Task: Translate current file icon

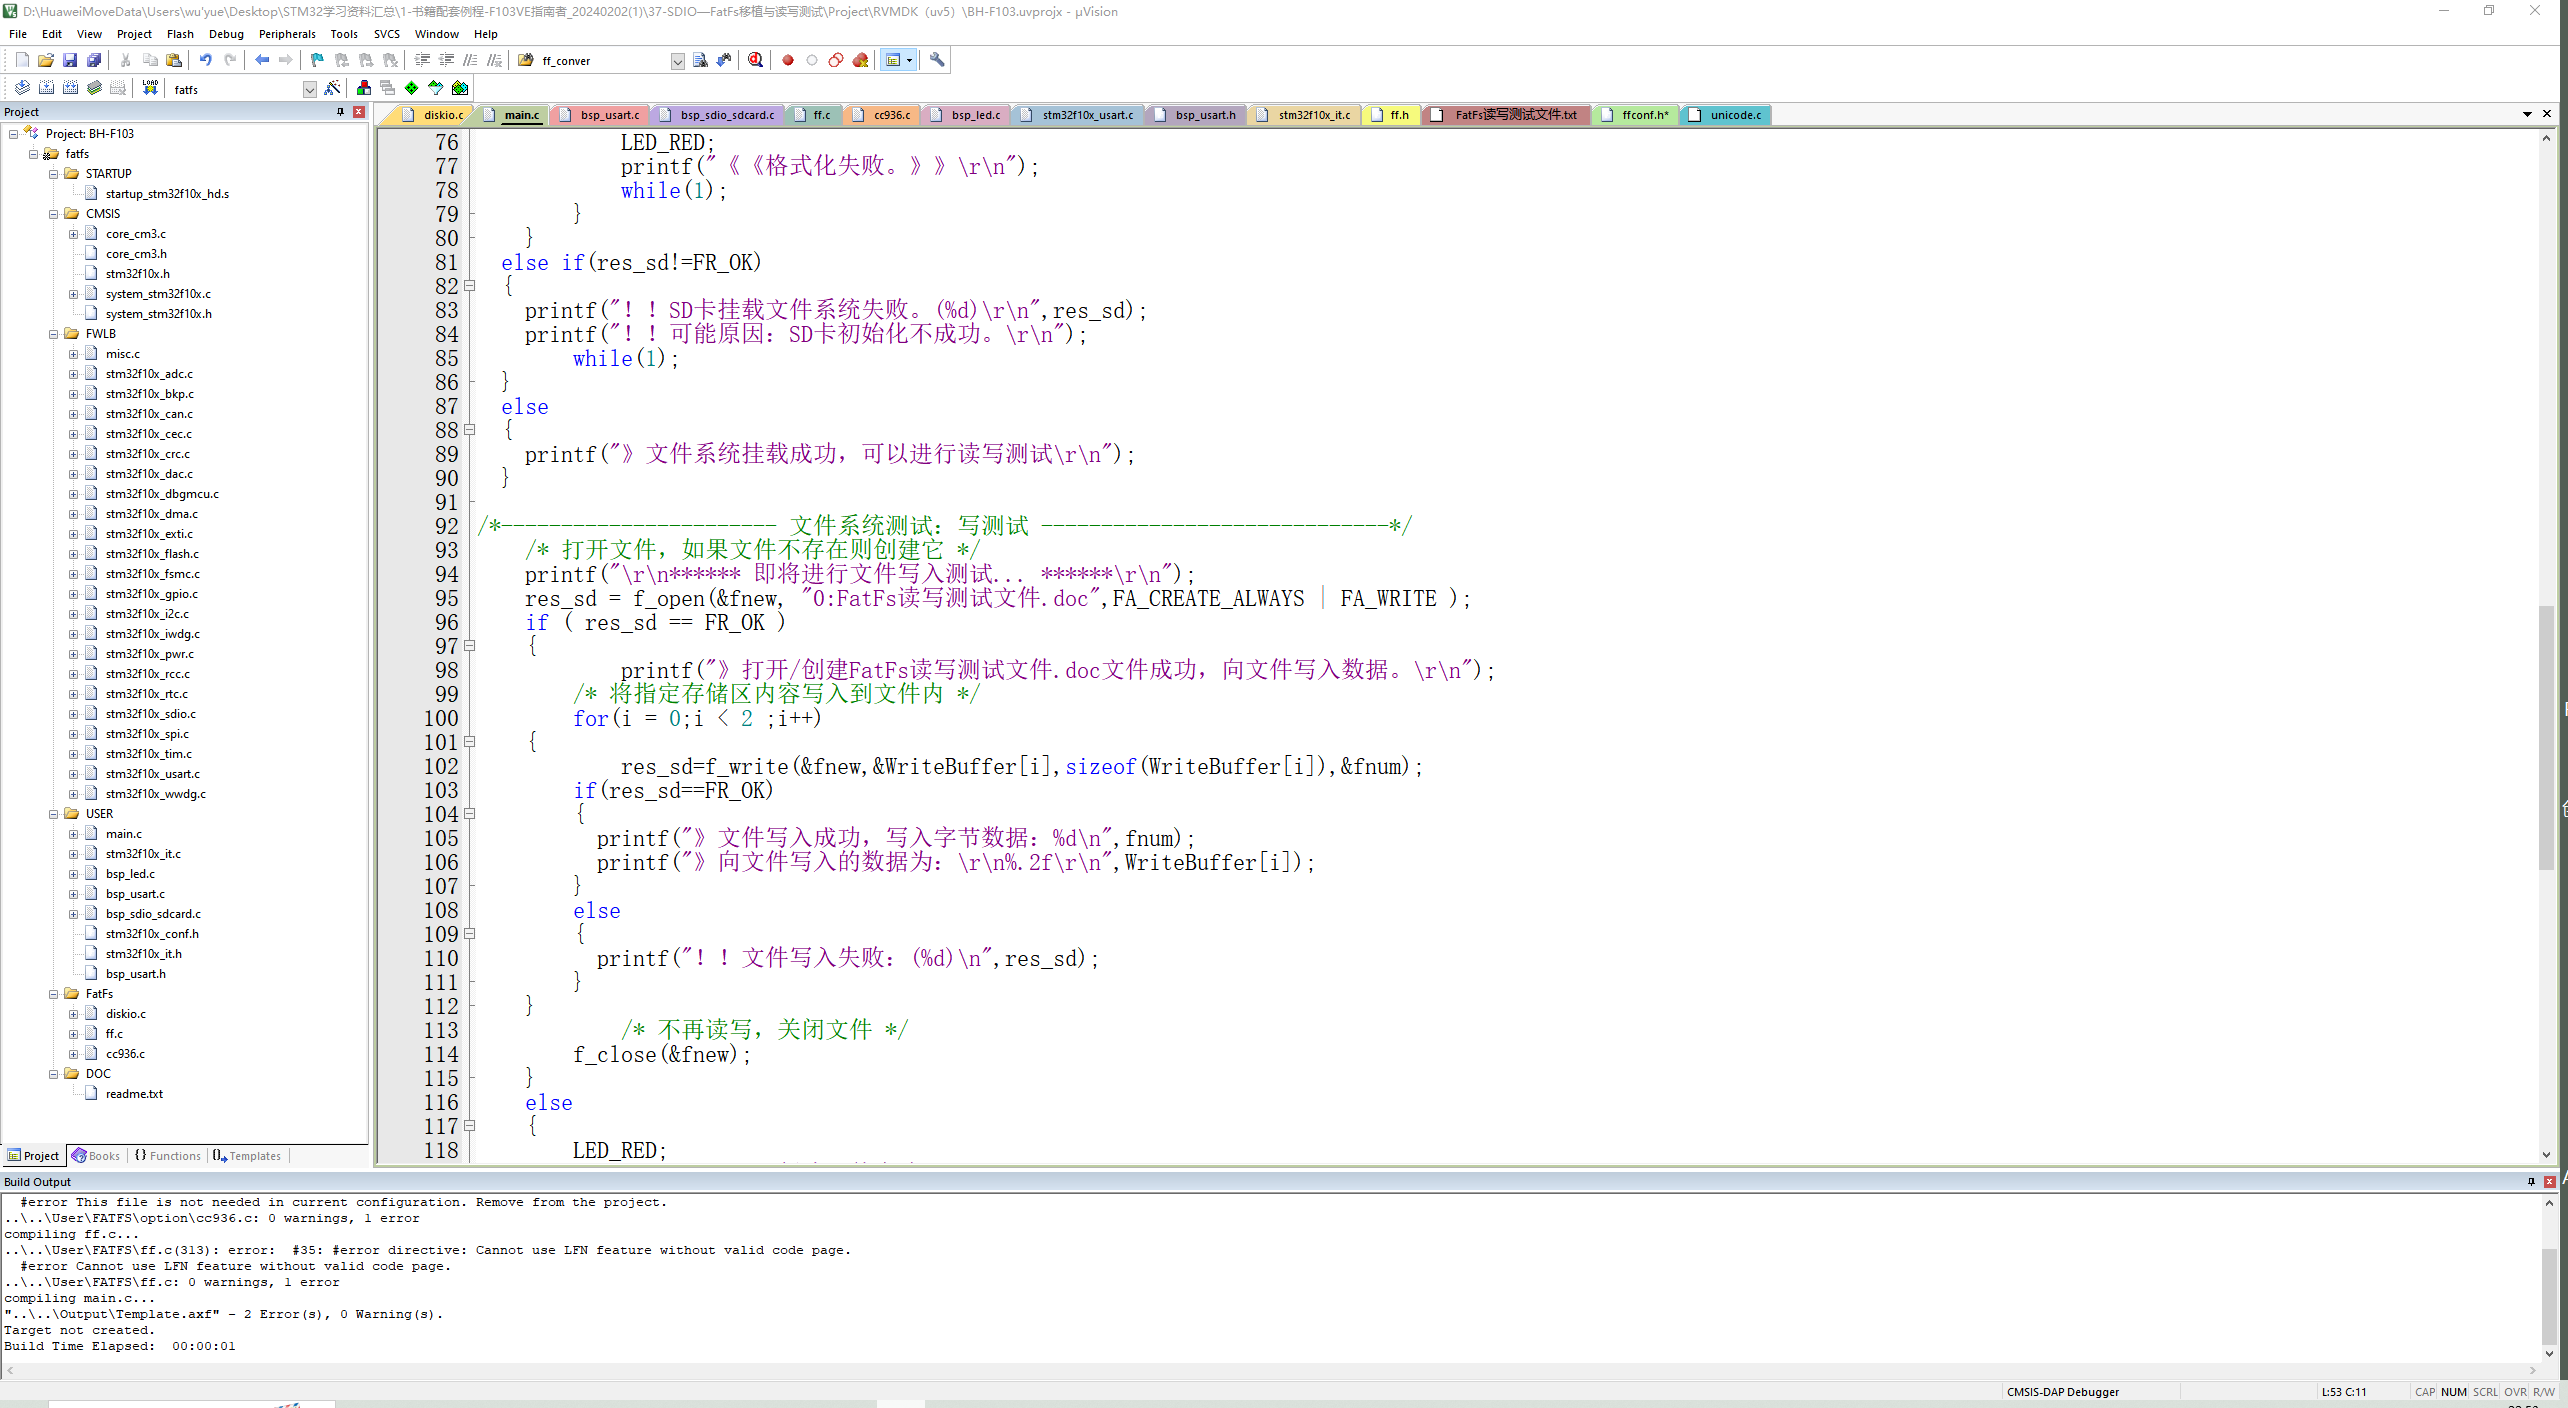Action: (22, 88)
